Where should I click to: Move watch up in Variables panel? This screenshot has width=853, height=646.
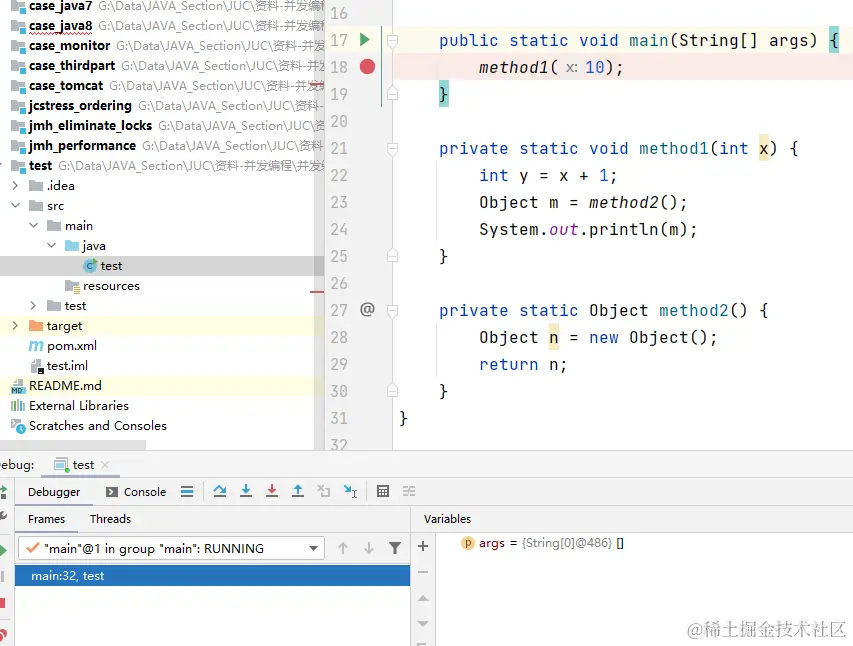click(x=423, y=598)
